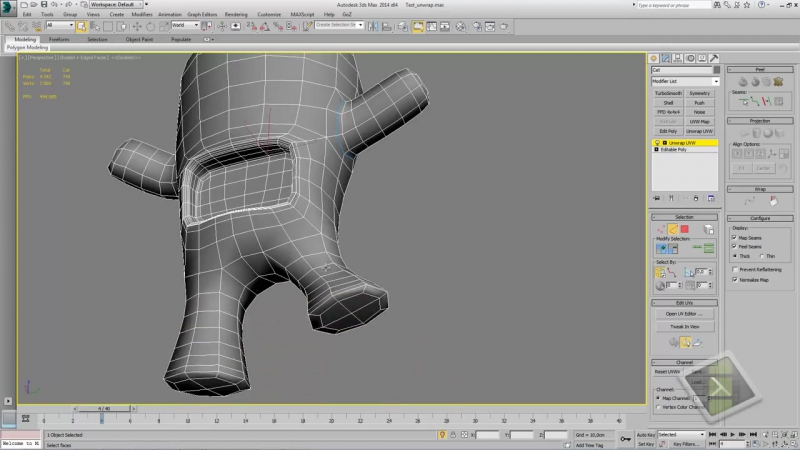800x450 pixels.
Task: Select Edge sub-object mode icon
Action: point(673,229)
